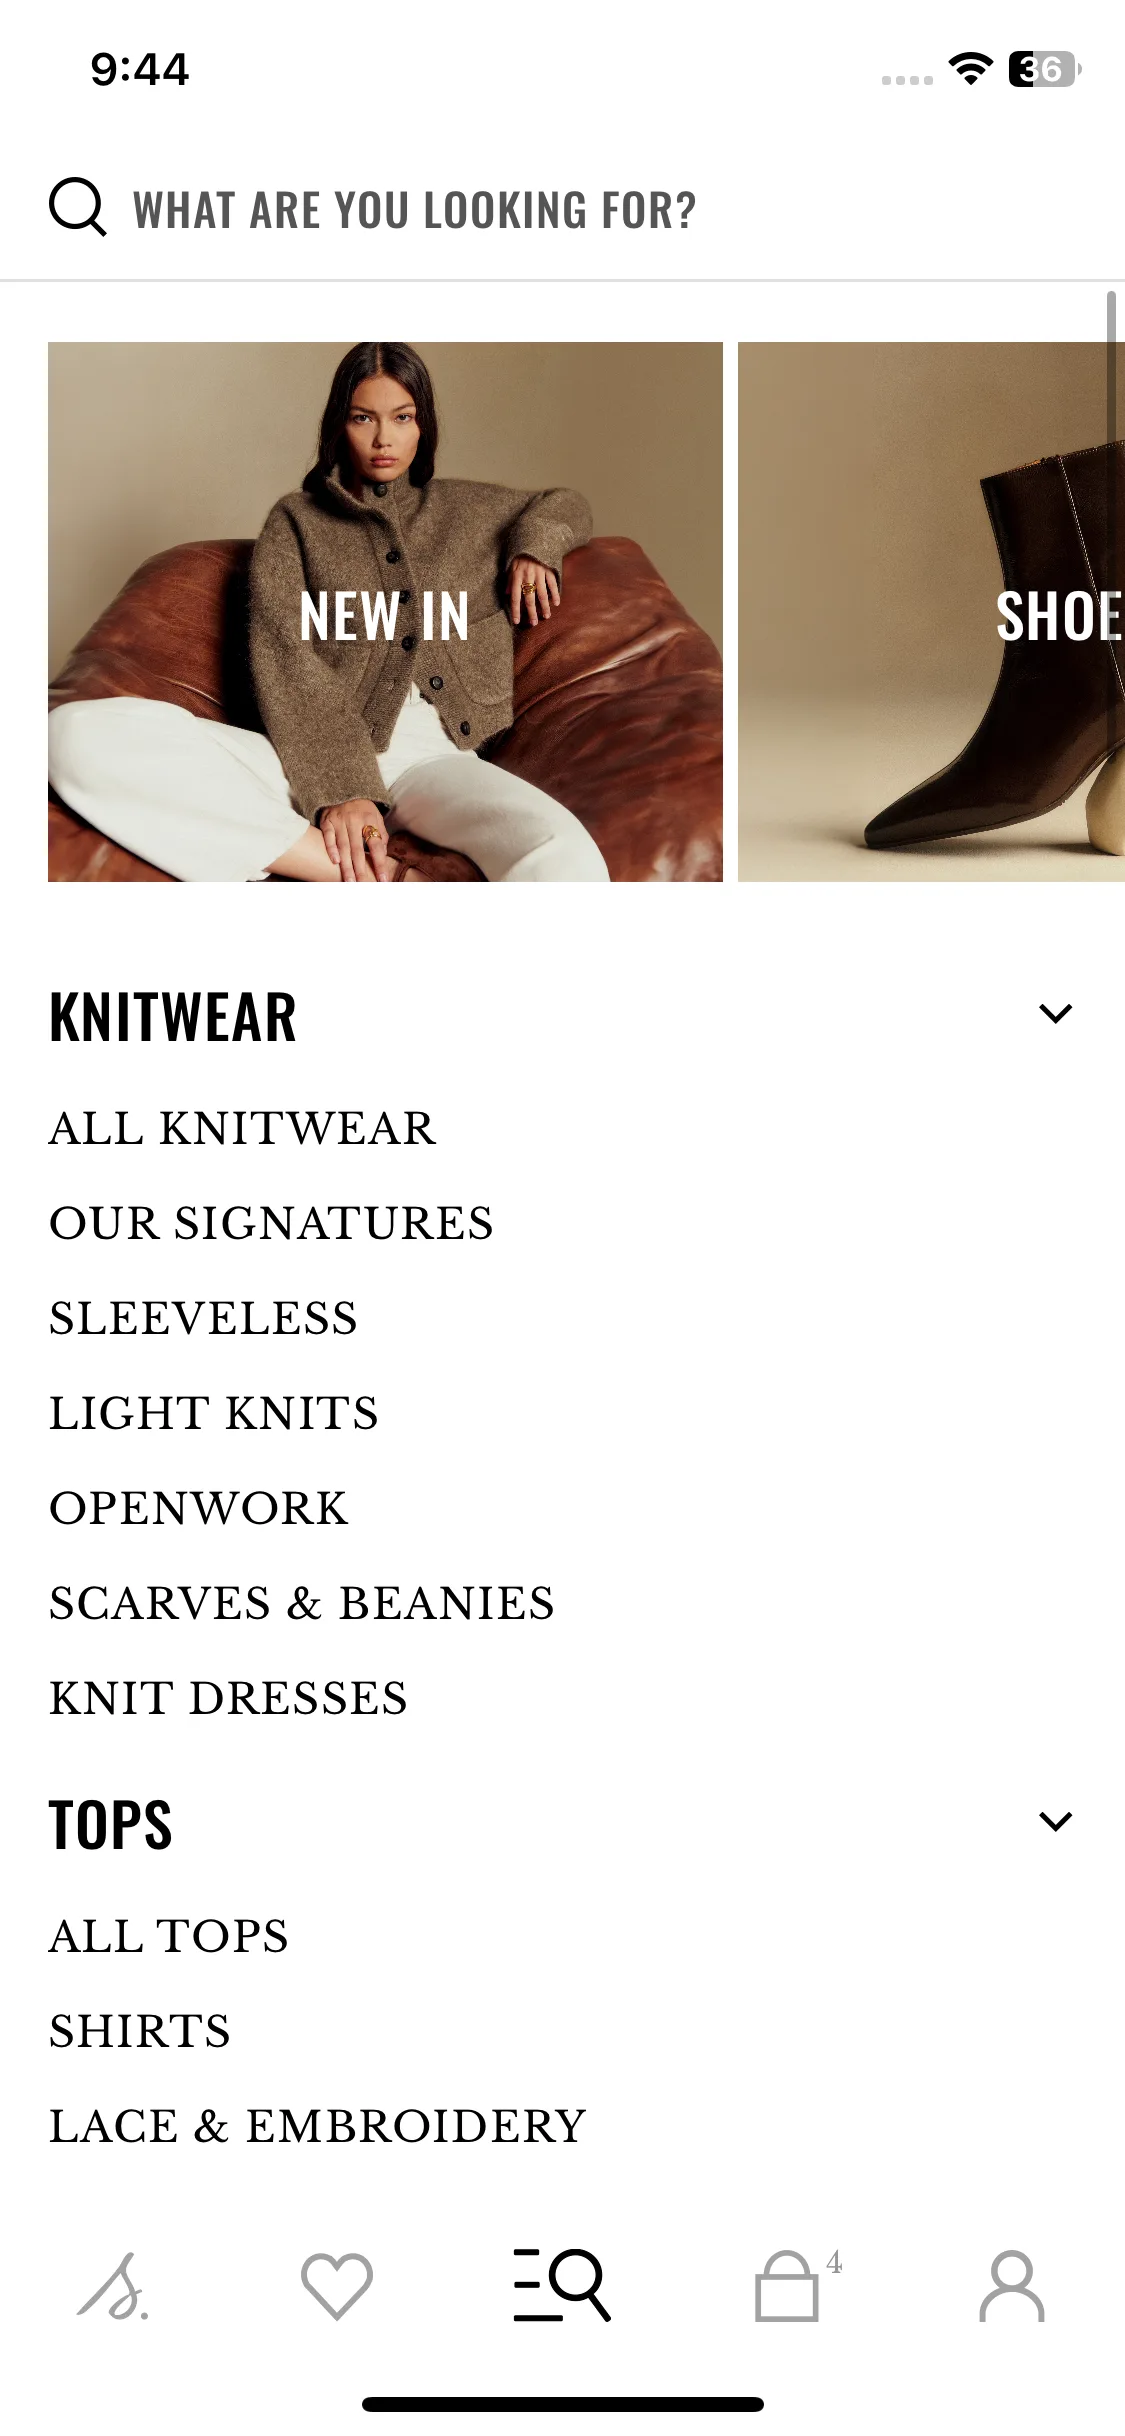Collapse the Knitwear section chevron
The image size is (1125, 2436).
(1056, 1014)
